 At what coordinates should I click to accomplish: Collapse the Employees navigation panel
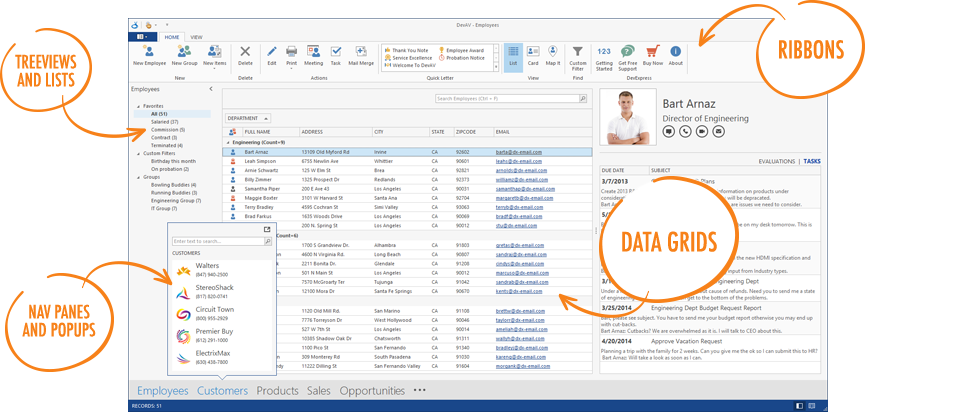(x=210, y=90)
